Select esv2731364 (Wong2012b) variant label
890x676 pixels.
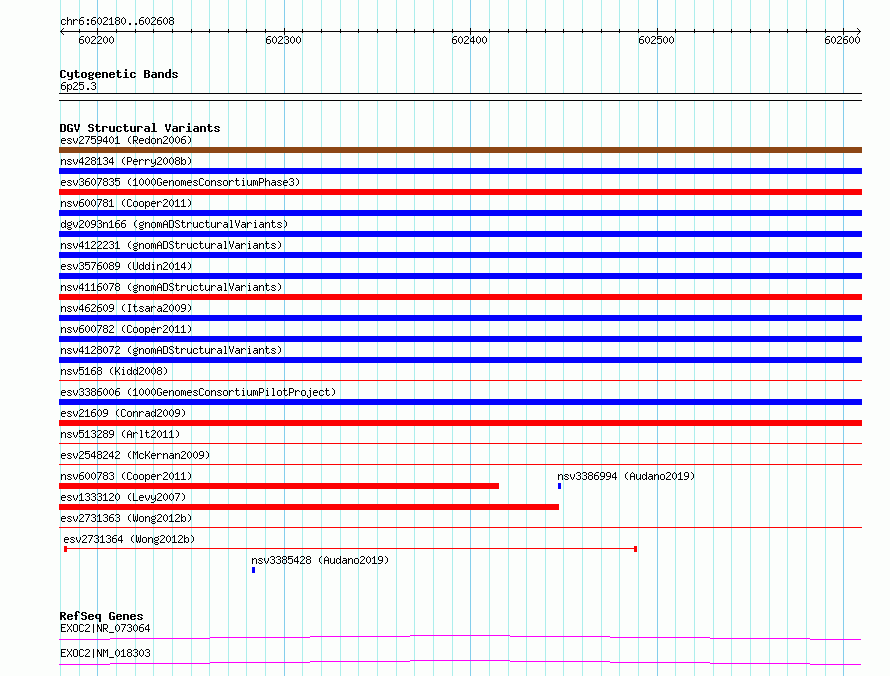point(129,539)
